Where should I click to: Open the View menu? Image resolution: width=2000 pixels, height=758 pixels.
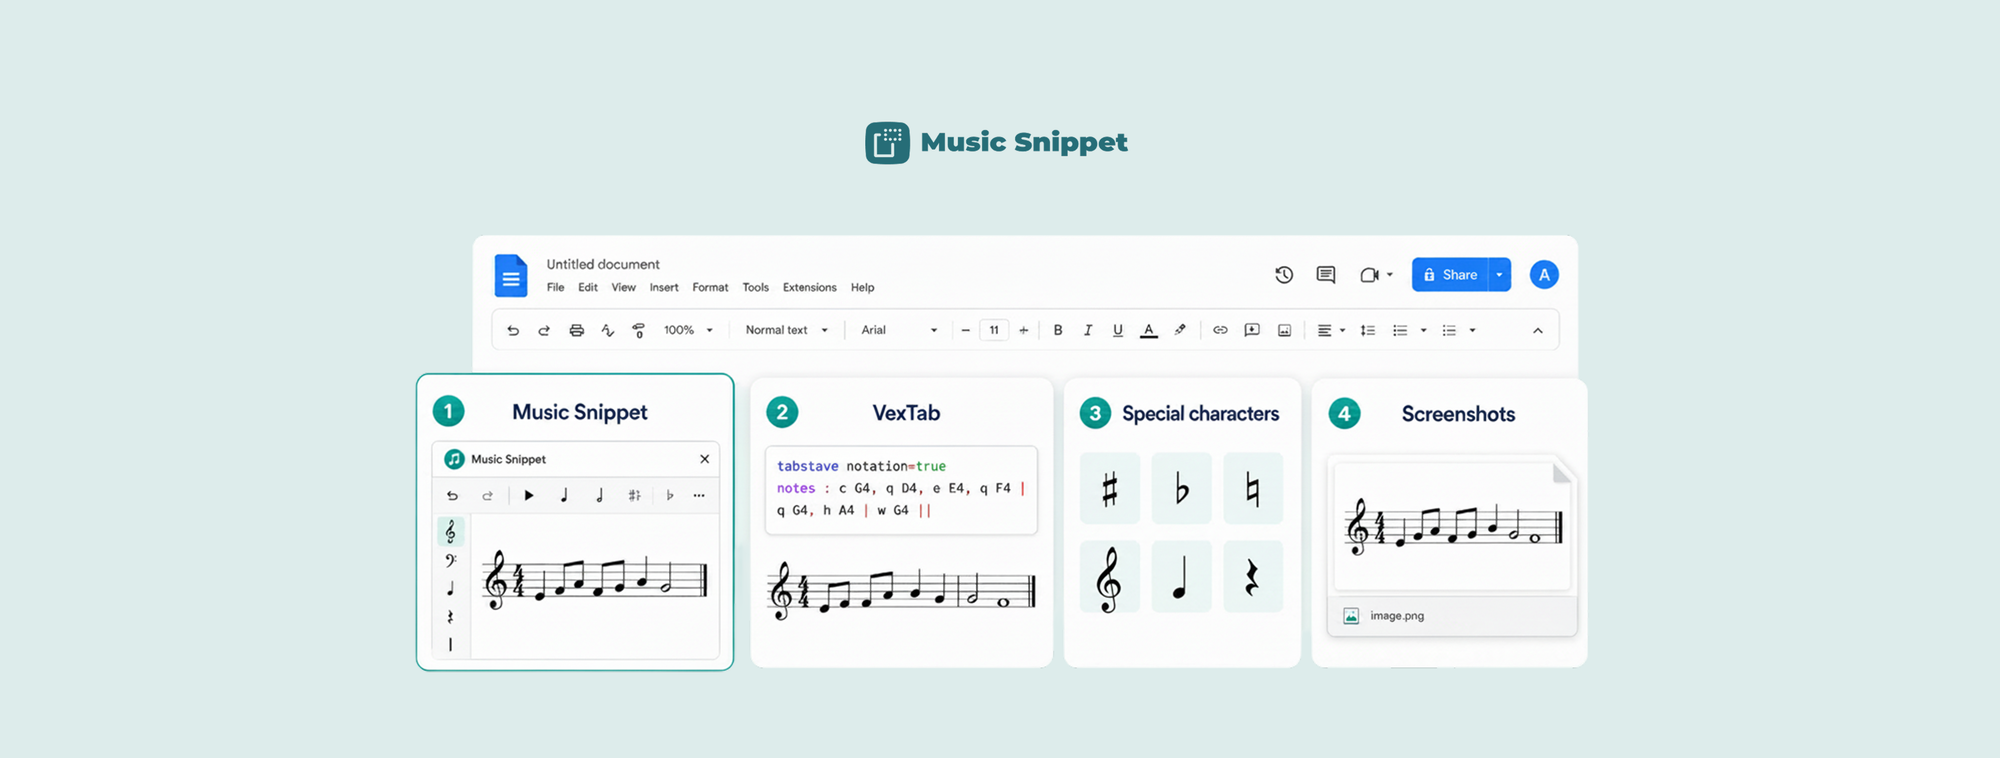(x=624, y=288)
